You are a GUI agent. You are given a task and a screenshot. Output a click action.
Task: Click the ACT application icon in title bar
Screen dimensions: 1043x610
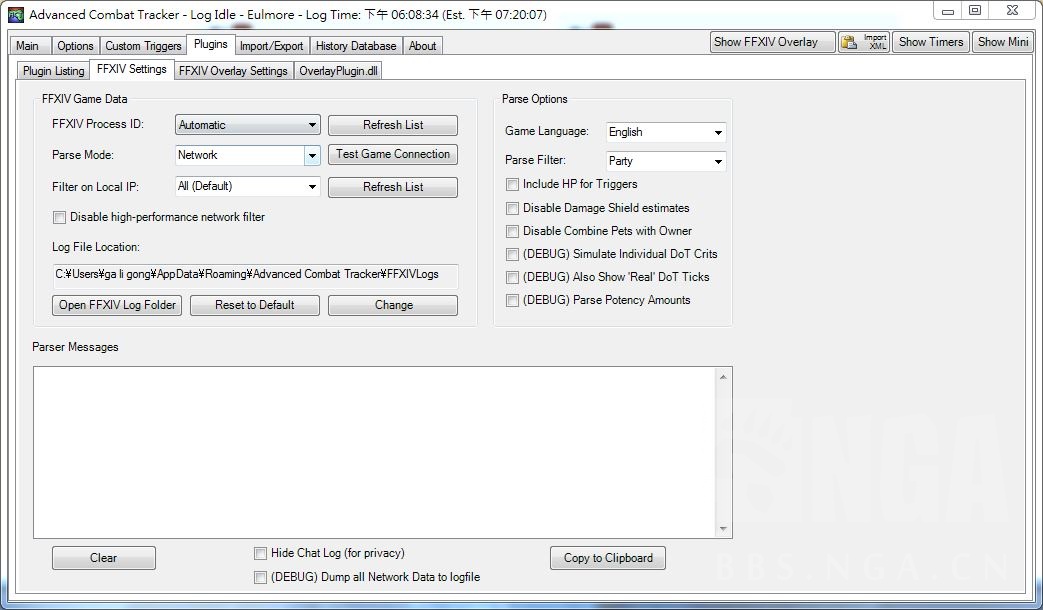pyautogui.click(x=15, y=14)
